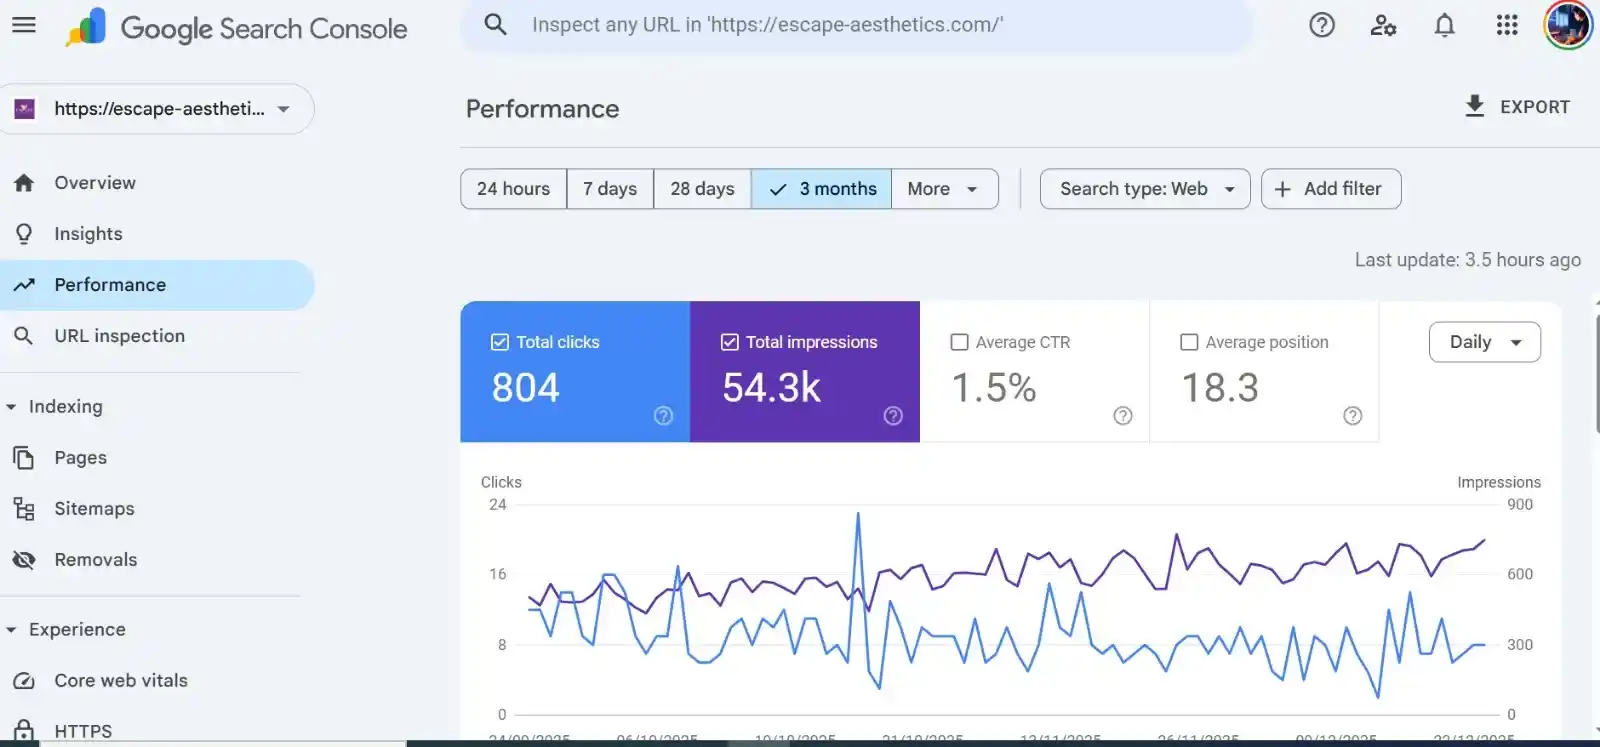Collapse the Experience section

(11, 630)
